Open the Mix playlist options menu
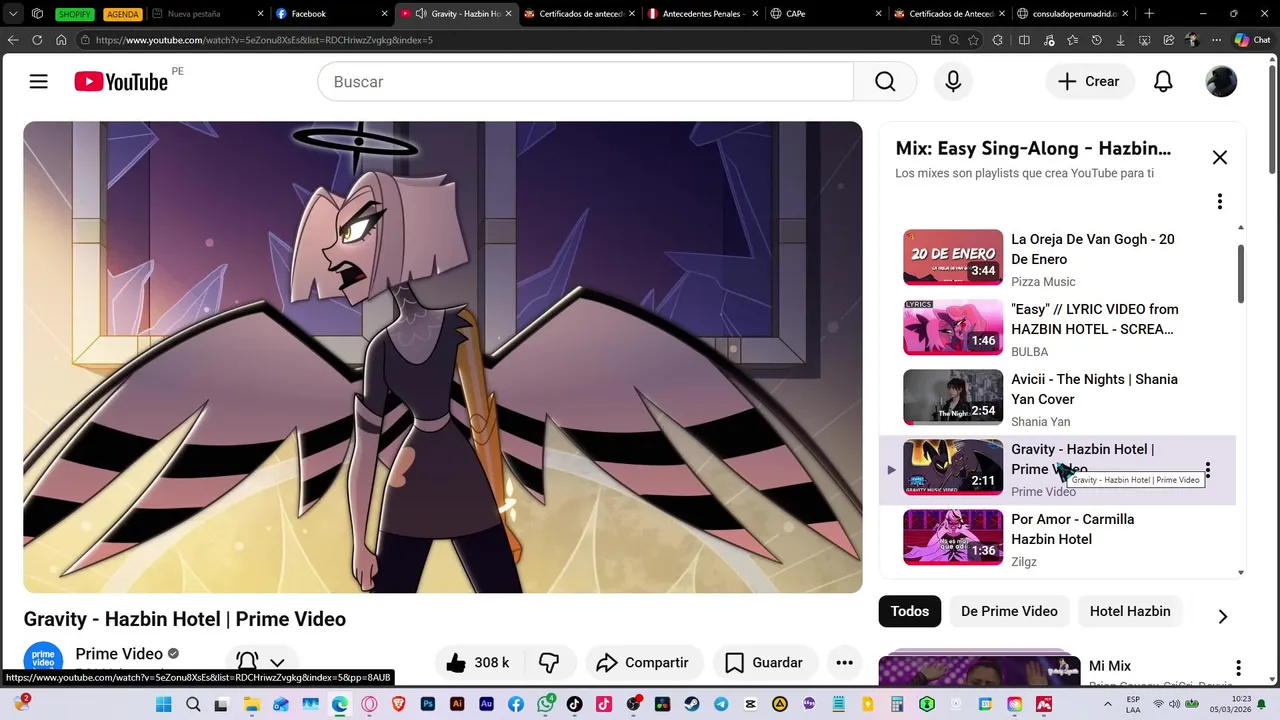The height and width of the screenshot is (720, 1280). [x=1219, y=201]
